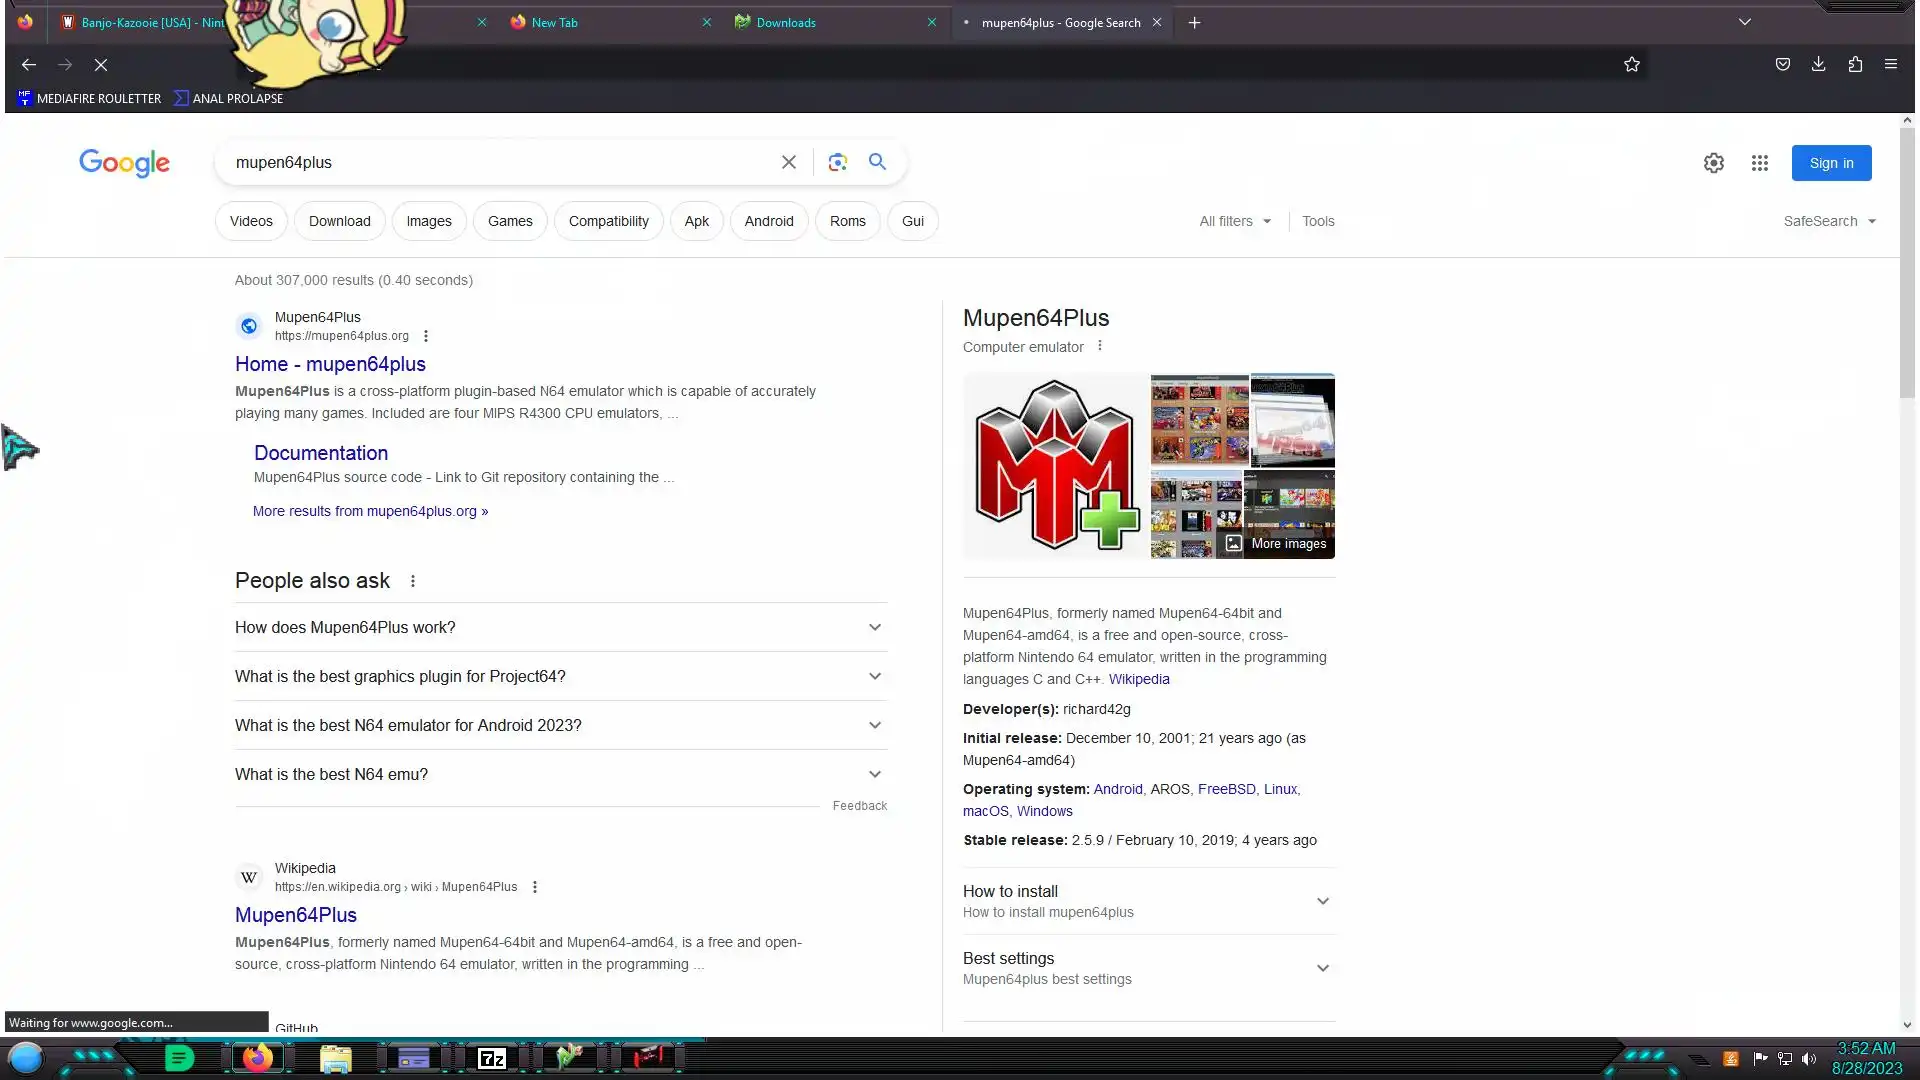The width and height of the screenshot is (1920, 1080).
Task: Click the search by image camera icon
Action: tap(838, 162)
